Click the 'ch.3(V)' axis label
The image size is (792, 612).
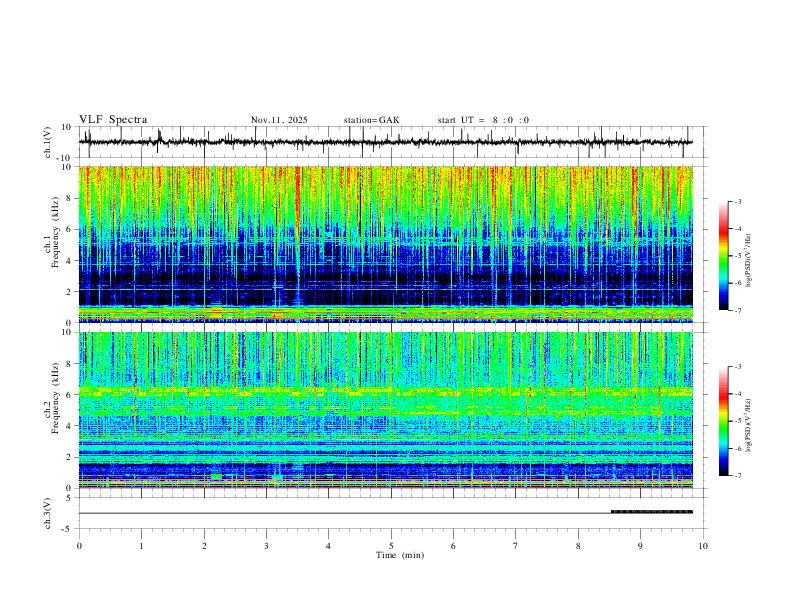point(48,514)
